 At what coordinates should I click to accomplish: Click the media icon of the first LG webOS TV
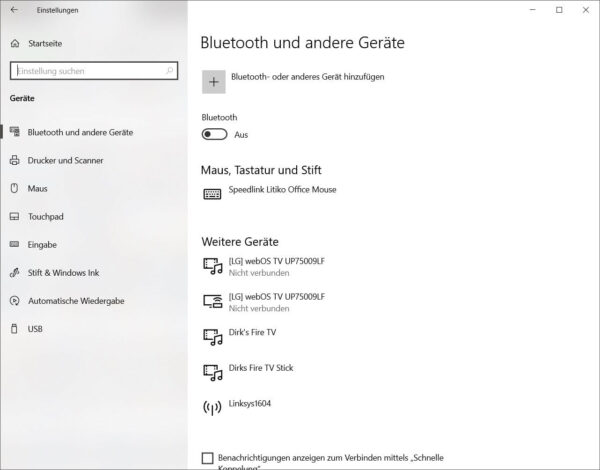pos(212,266)
